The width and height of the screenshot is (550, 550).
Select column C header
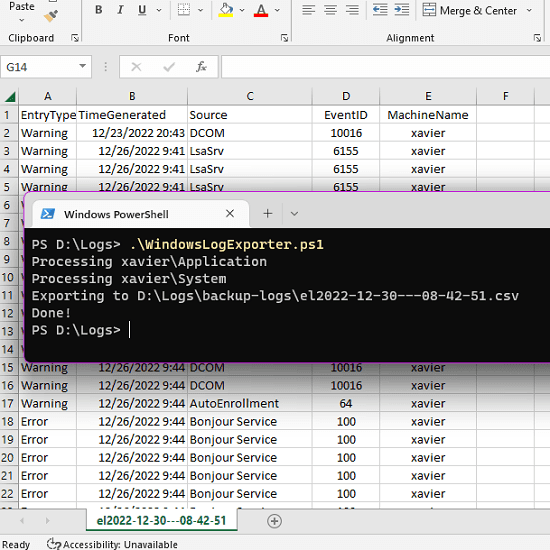[x=250, y=96]
